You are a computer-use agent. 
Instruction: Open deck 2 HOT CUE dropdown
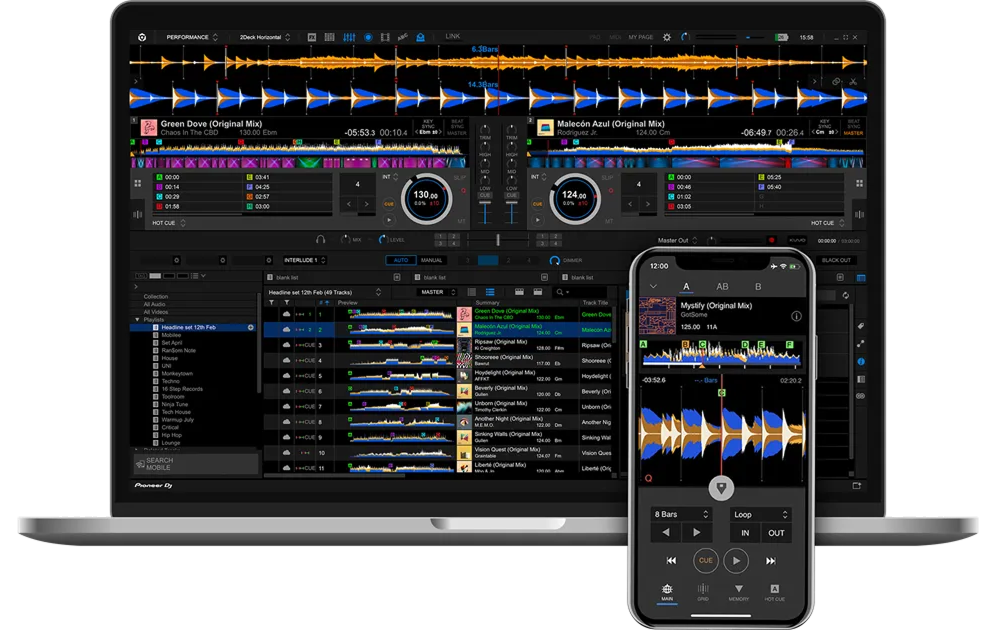click(827, 223)
